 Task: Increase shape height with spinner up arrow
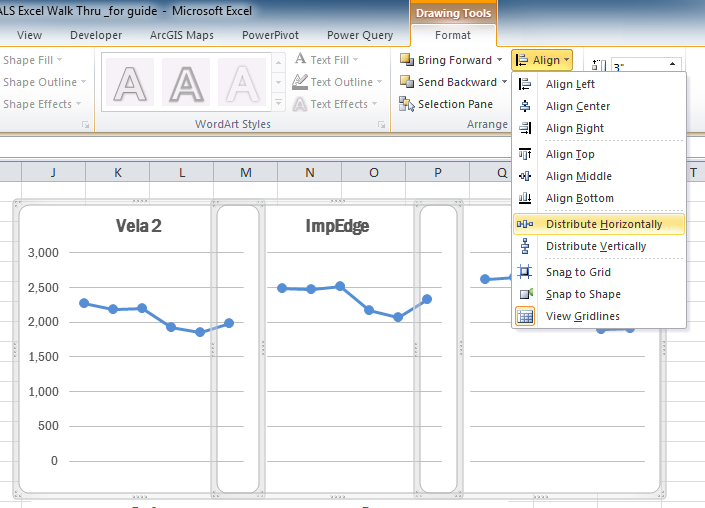tap(673, 63)
